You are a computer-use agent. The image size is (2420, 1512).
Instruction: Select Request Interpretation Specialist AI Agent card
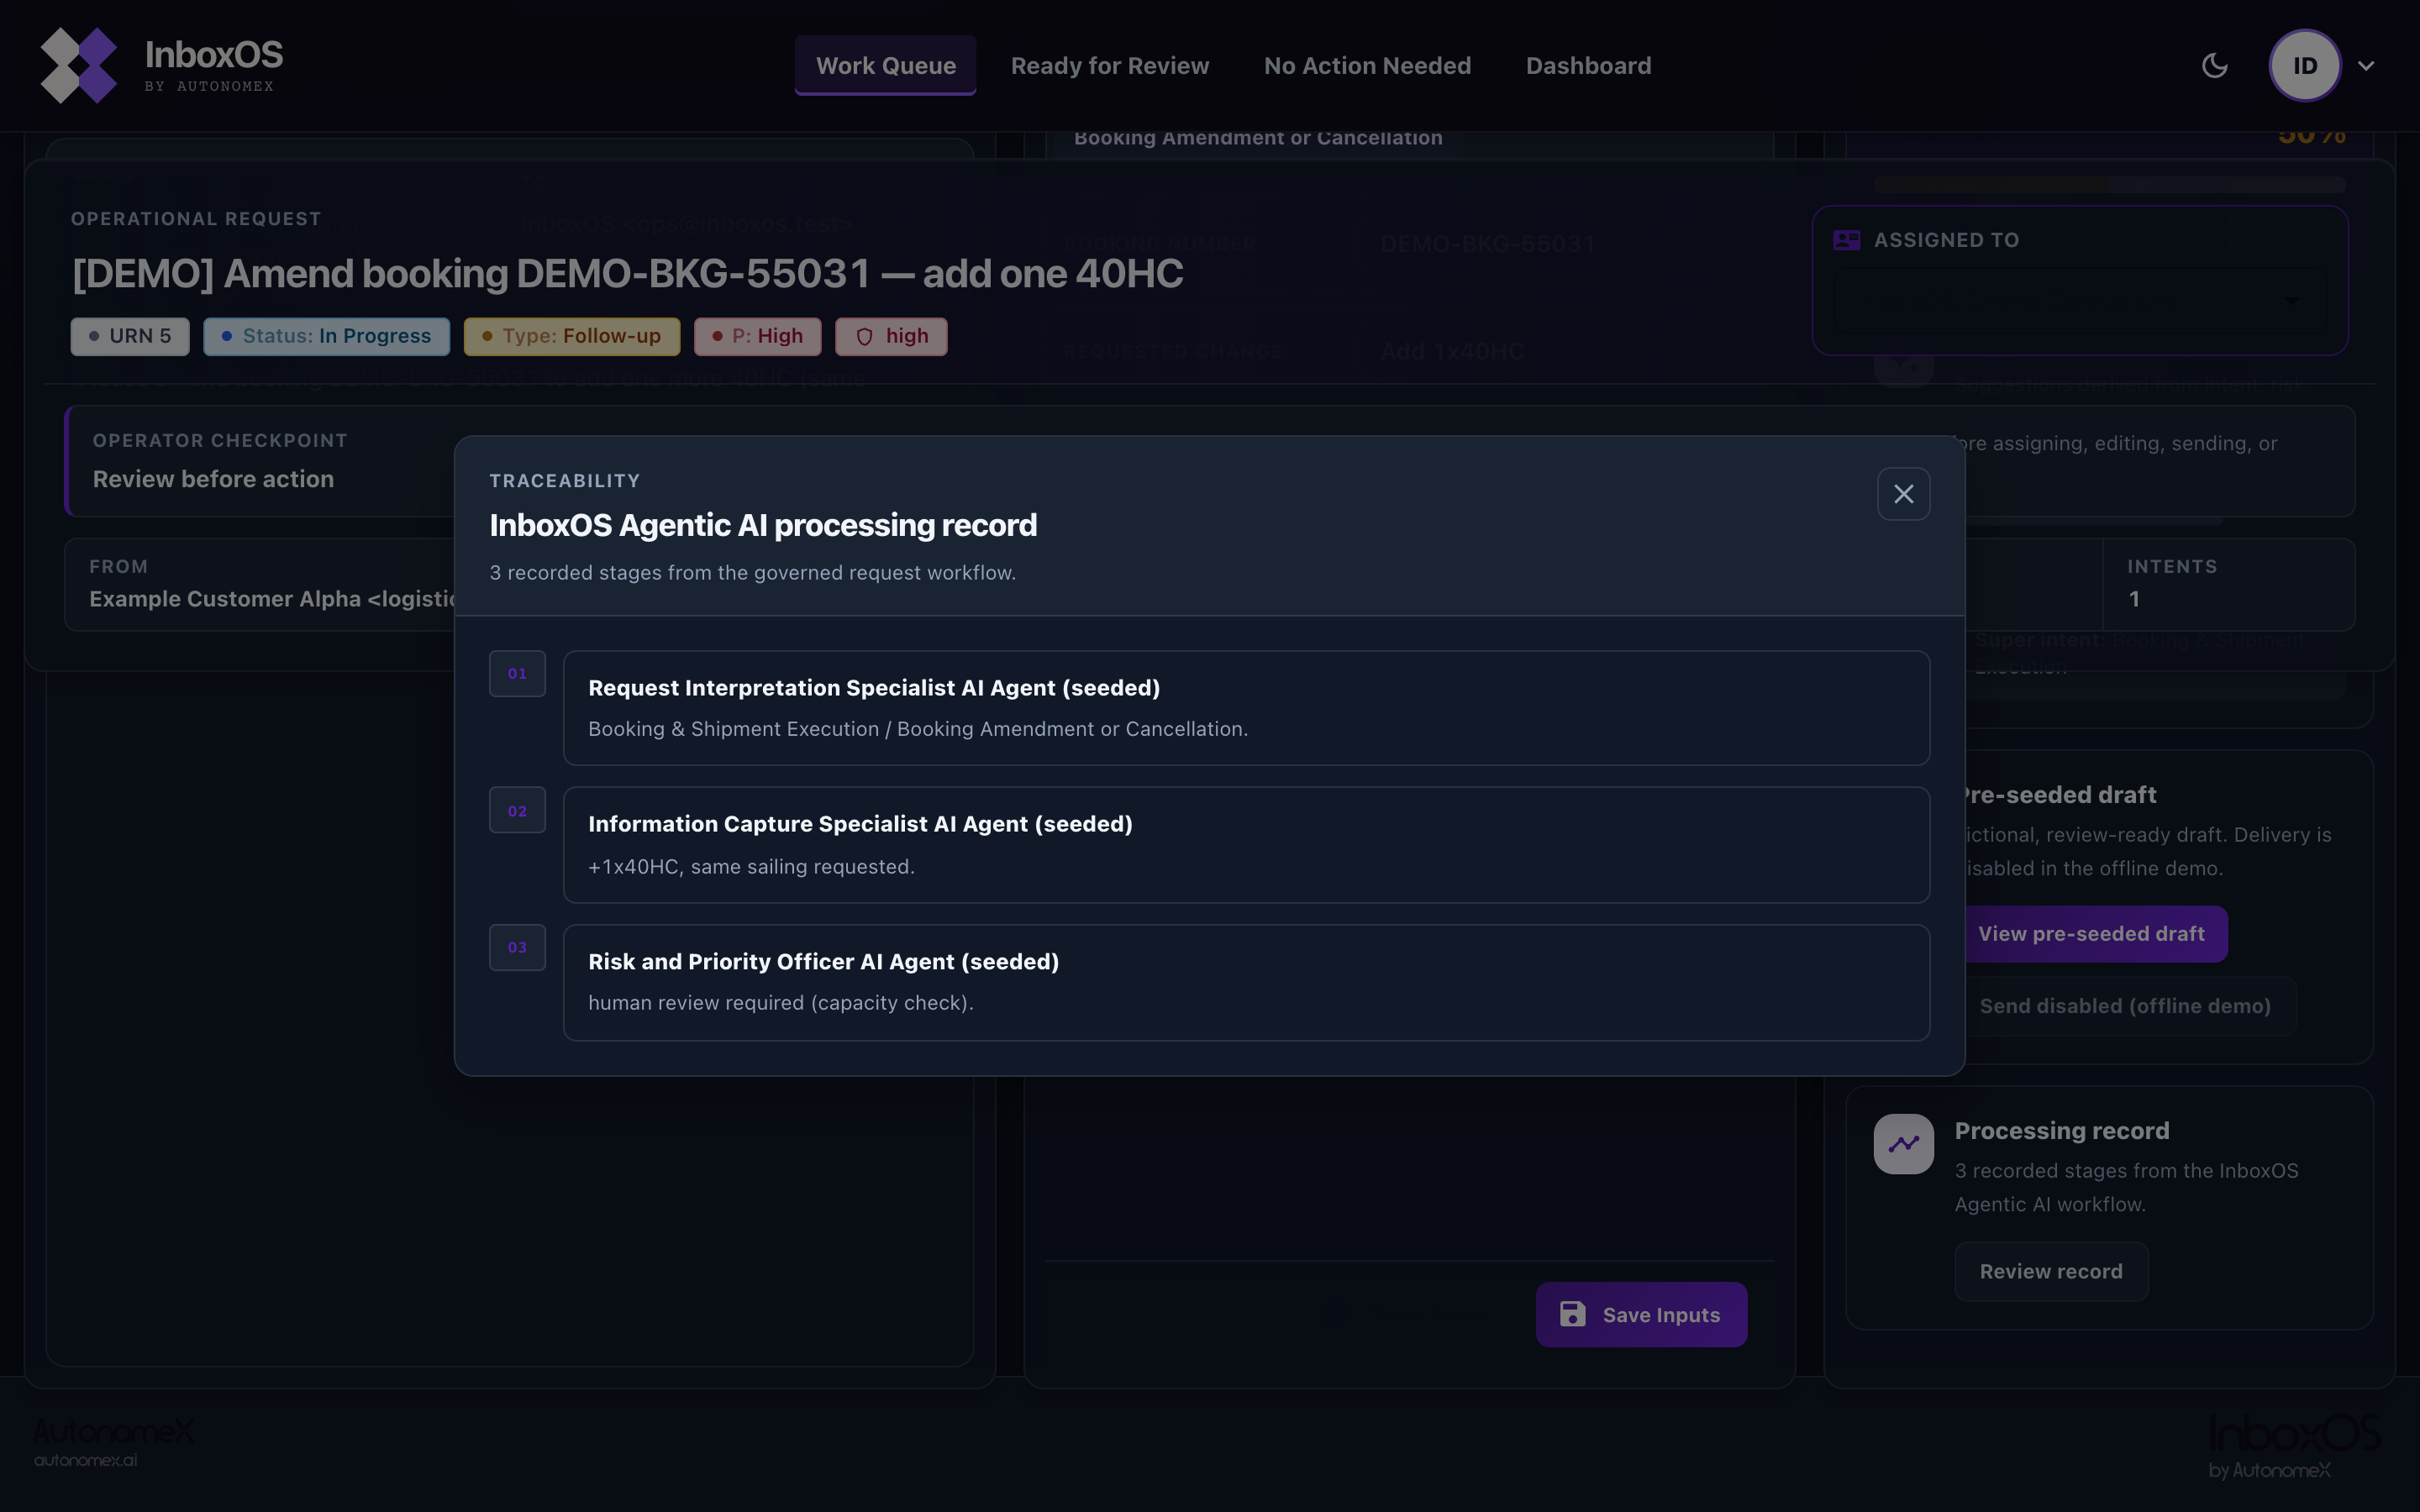[1246, 708]
